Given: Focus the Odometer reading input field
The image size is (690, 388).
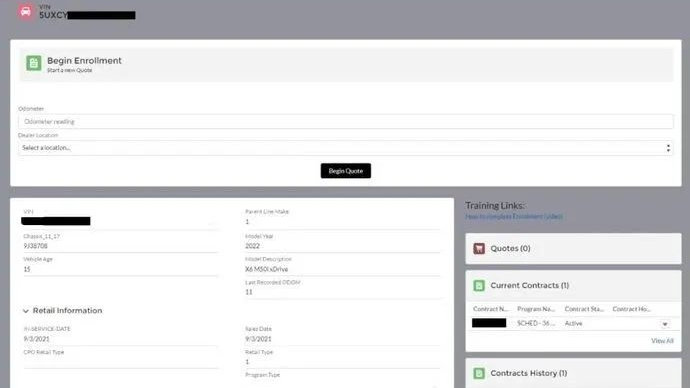Looking at the screenshot, I should click(x=345, y=121).
